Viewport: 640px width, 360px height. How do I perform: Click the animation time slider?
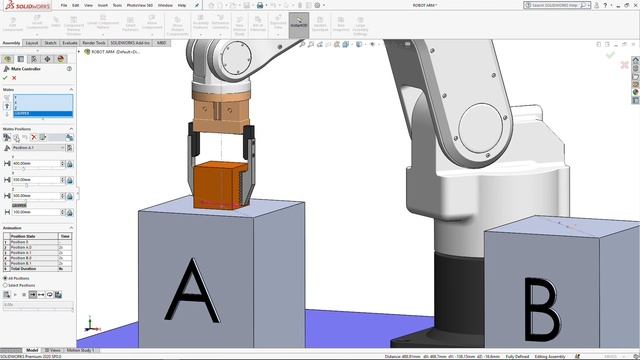pyautogui.click(x=38, y=309)
